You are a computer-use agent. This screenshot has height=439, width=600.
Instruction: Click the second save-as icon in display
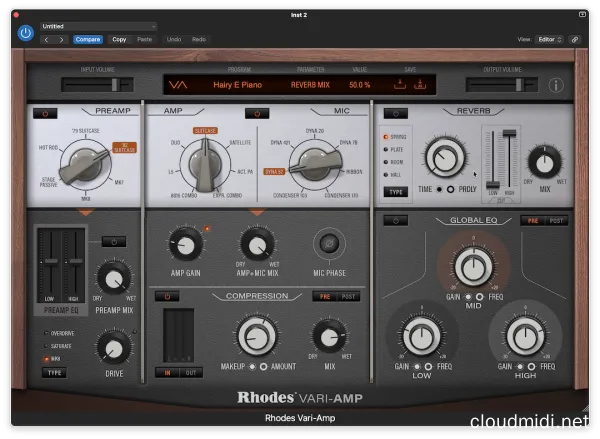[x=420, y=84]
